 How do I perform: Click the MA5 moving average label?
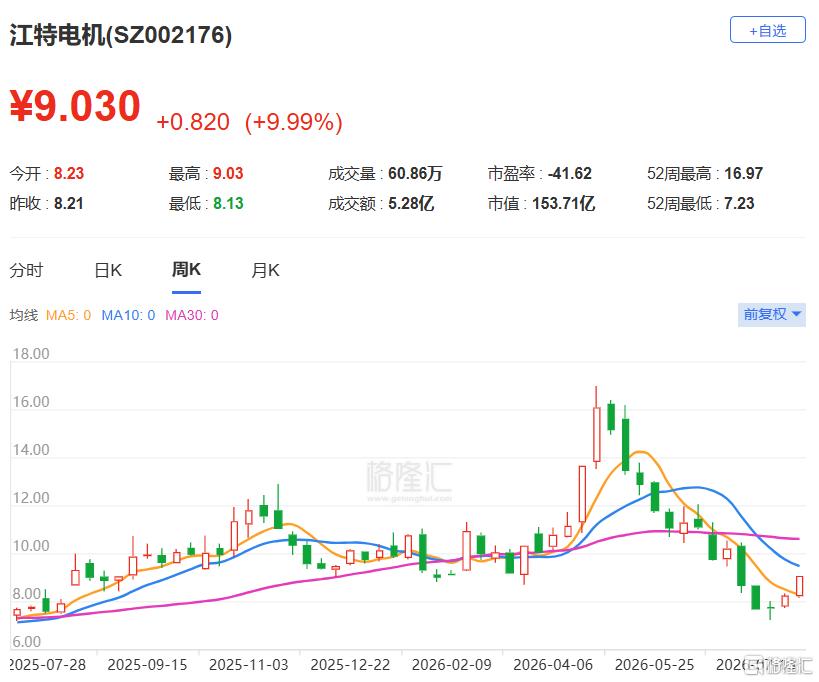(68, 315)
